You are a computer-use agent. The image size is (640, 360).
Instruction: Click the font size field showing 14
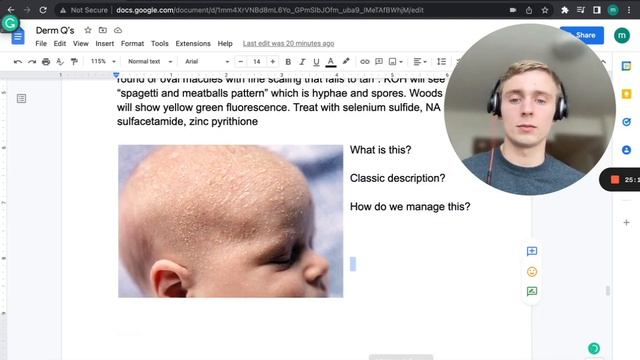tap(256, 62)
